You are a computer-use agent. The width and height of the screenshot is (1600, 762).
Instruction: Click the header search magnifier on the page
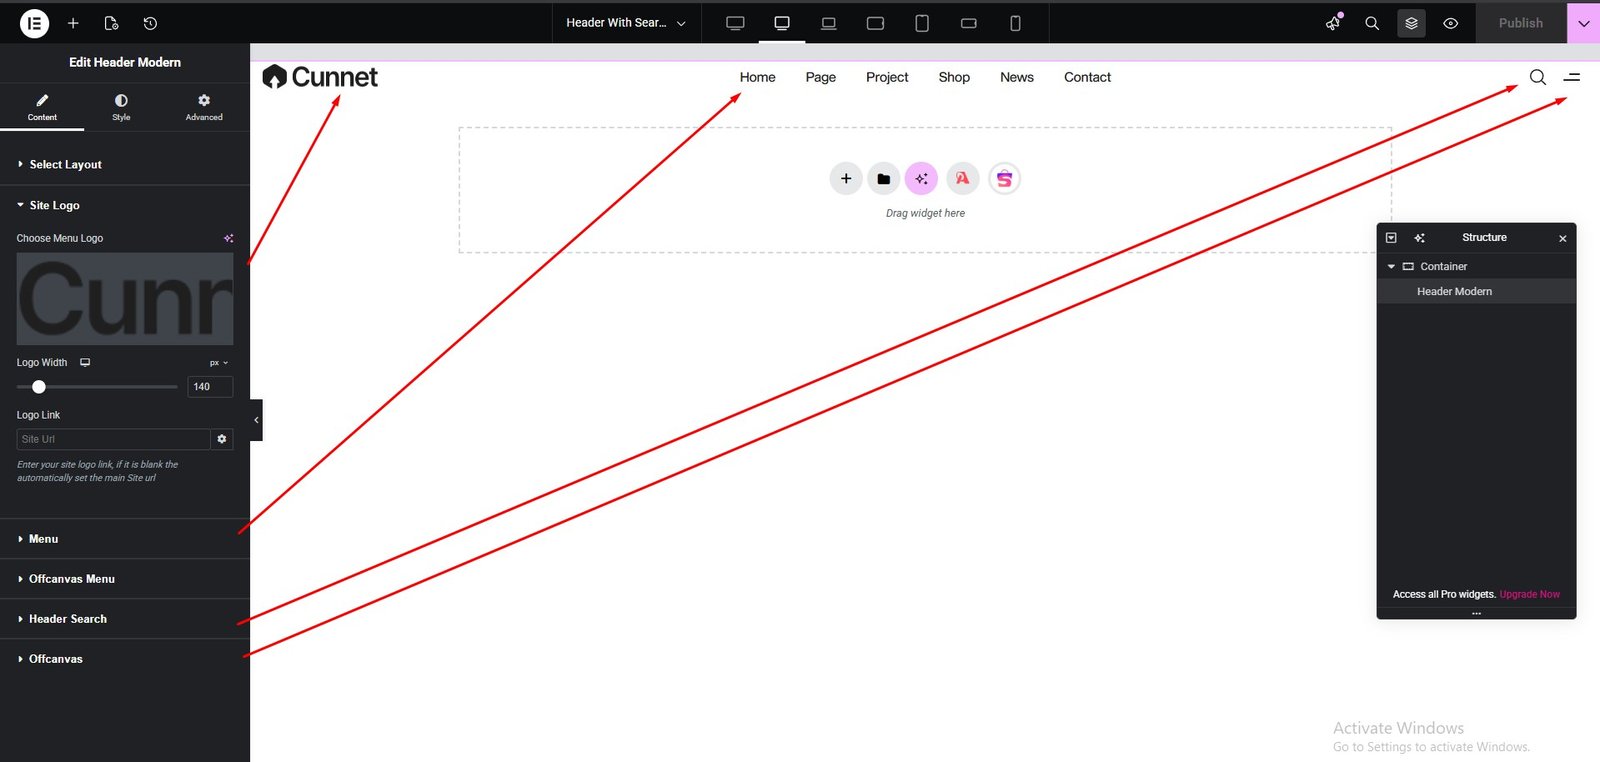(x=1538, y=77)
